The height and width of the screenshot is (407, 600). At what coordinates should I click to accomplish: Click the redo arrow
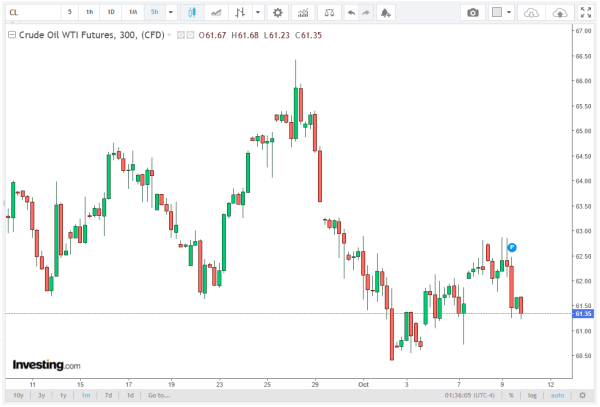[x=367, y=13]
